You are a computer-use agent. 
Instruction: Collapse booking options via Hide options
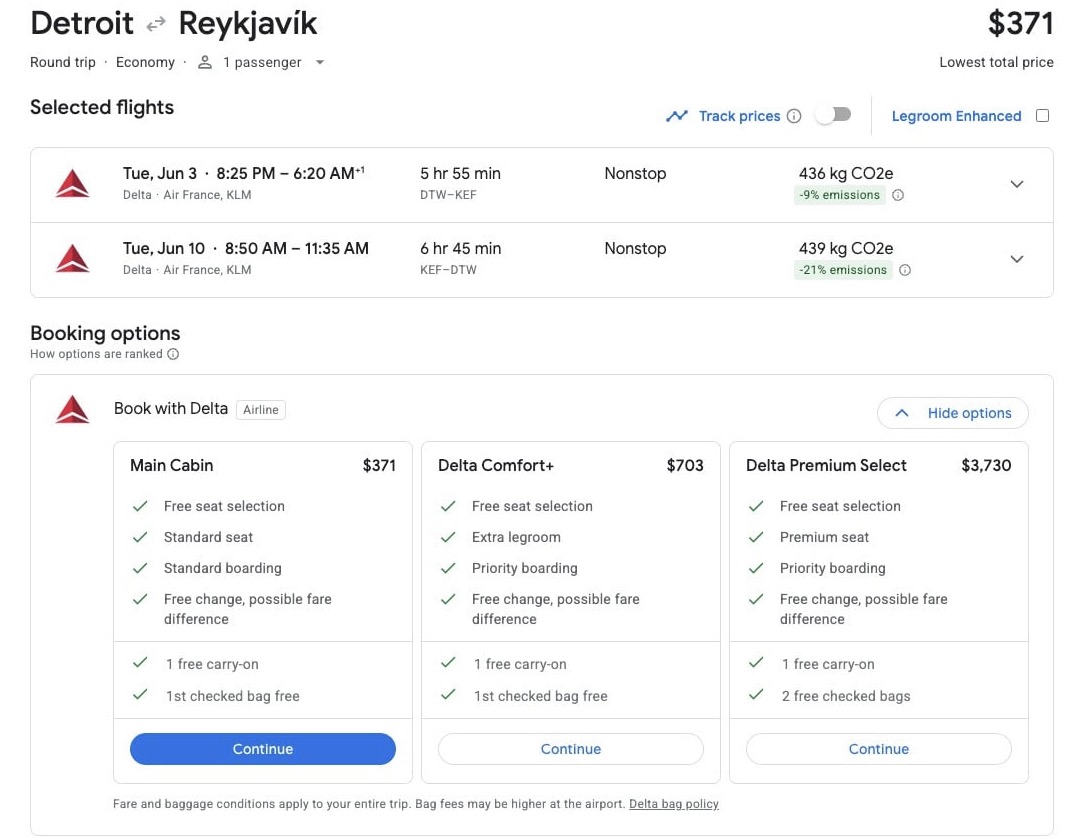(952, 413)
